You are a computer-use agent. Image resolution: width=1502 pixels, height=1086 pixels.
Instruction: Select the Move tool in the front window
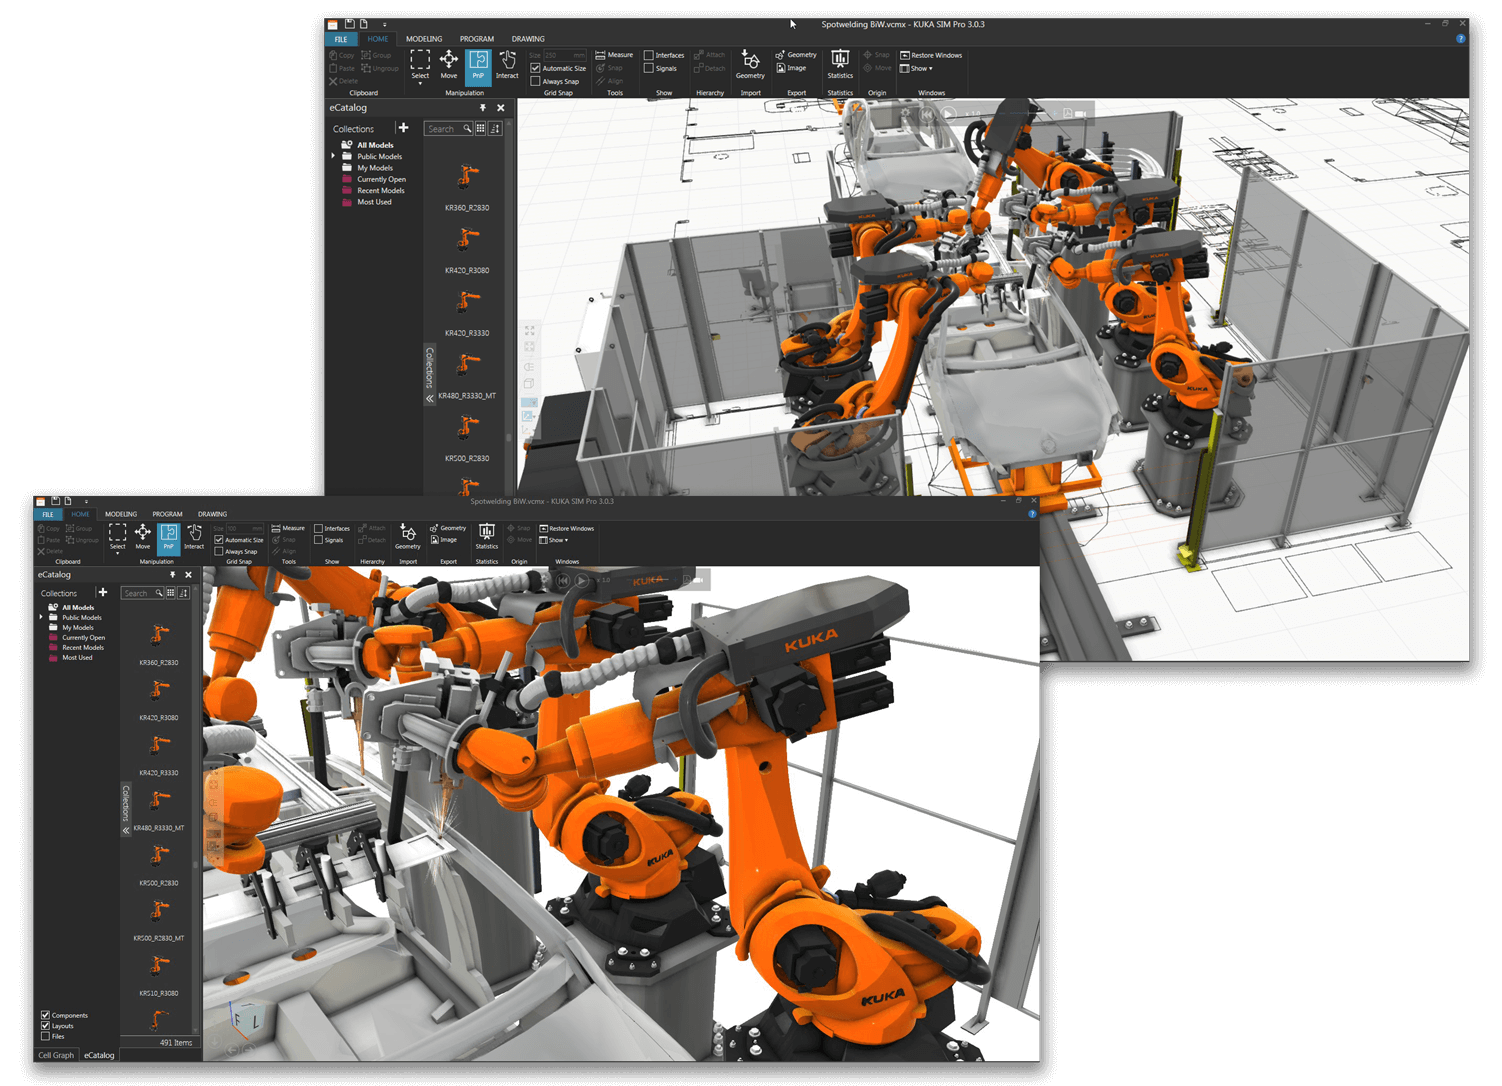point(143,536)
